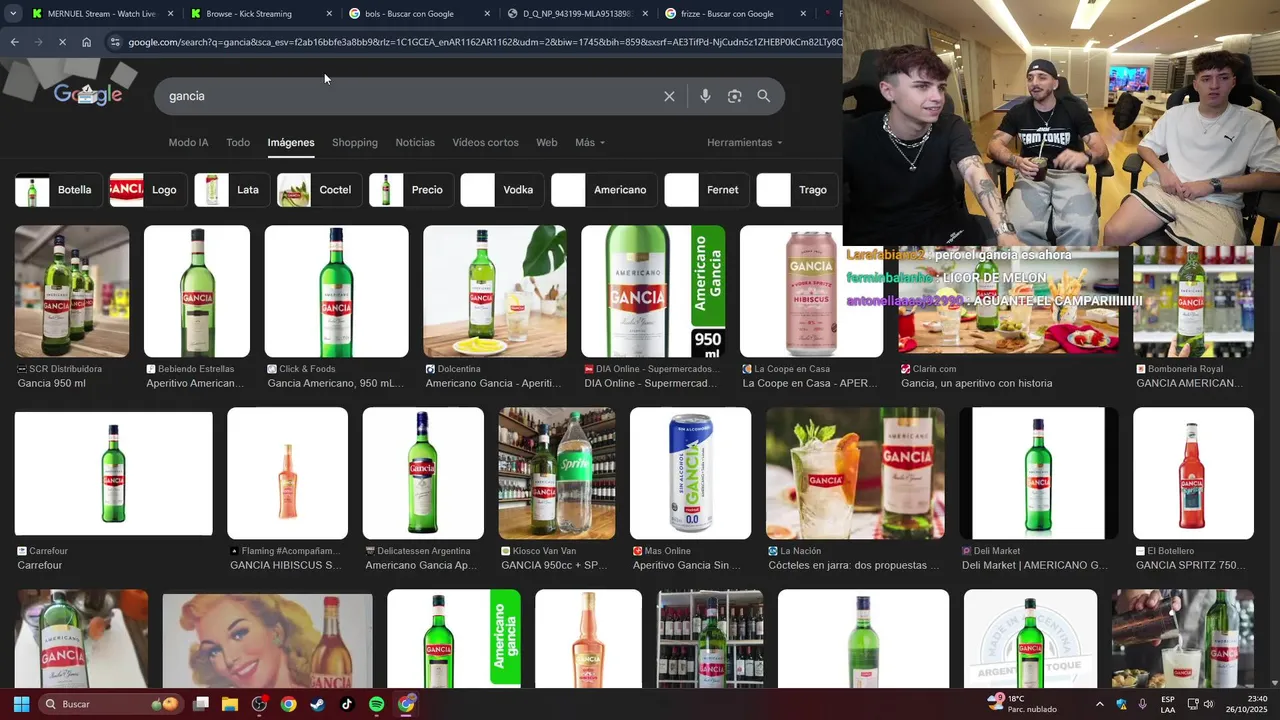Filter images by the Americano chip
Viewport: 1280px width, 720px height.
click(603, 190)
